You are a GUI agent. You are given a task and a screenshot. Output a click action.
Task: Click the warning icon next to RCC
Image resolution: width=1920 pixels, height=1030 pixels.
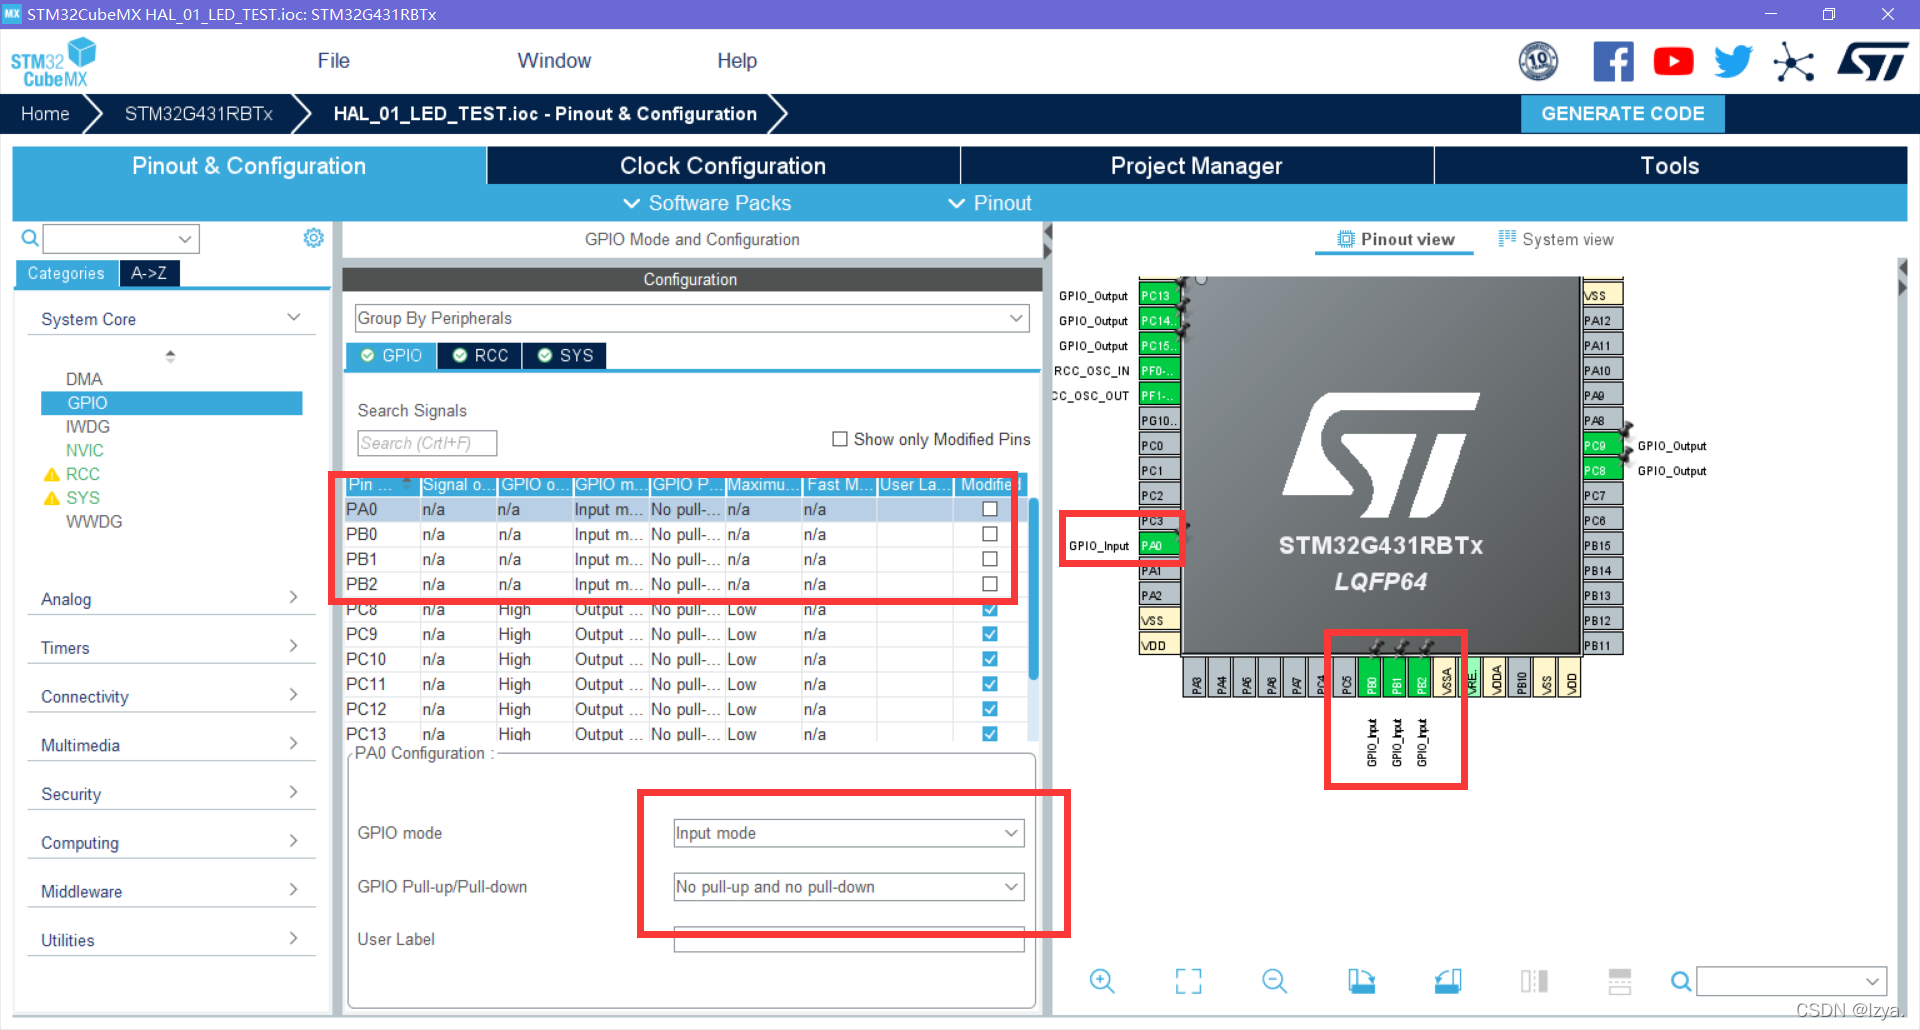(52, 475)
